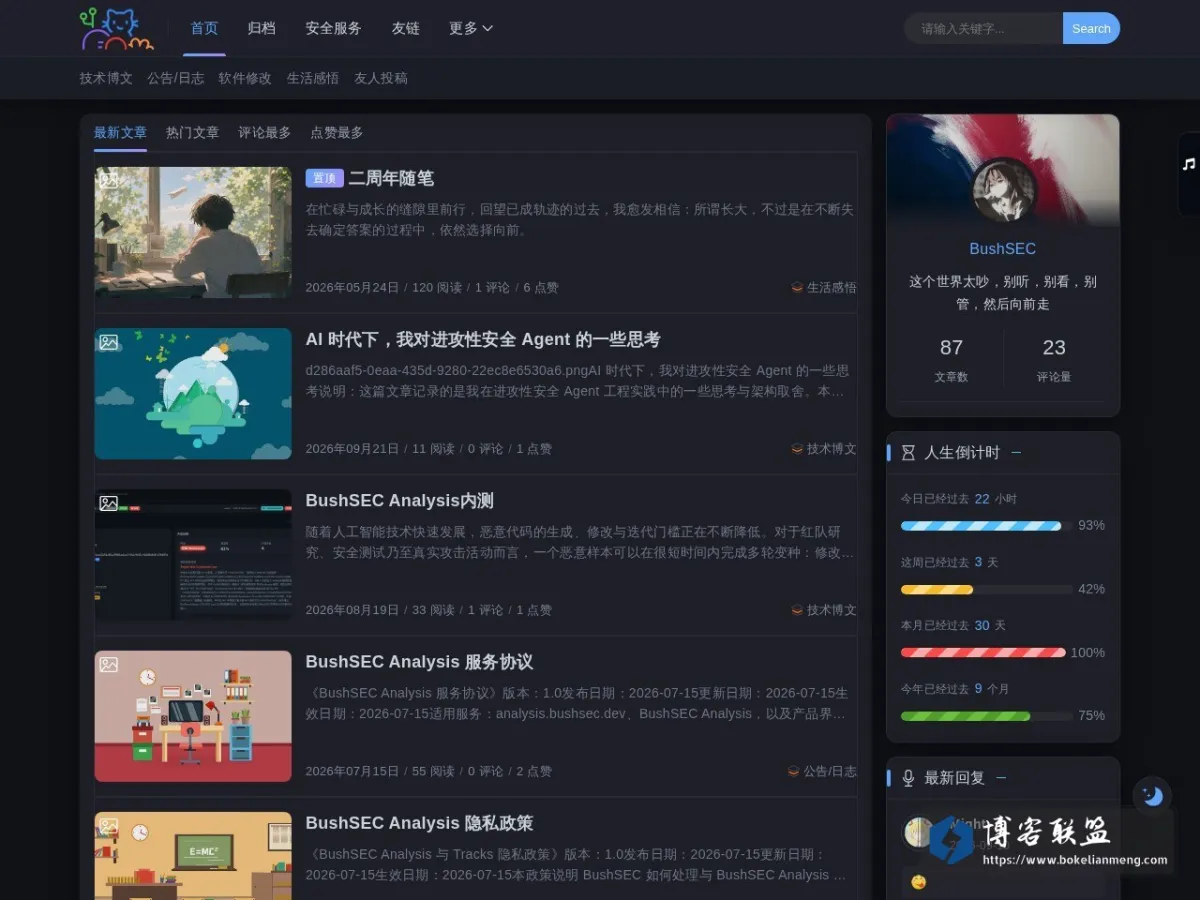The width and height of the screenshot is (1200, 900).
Task: Click the green 今年已经过去 progress bar
Action: [986, 716]
